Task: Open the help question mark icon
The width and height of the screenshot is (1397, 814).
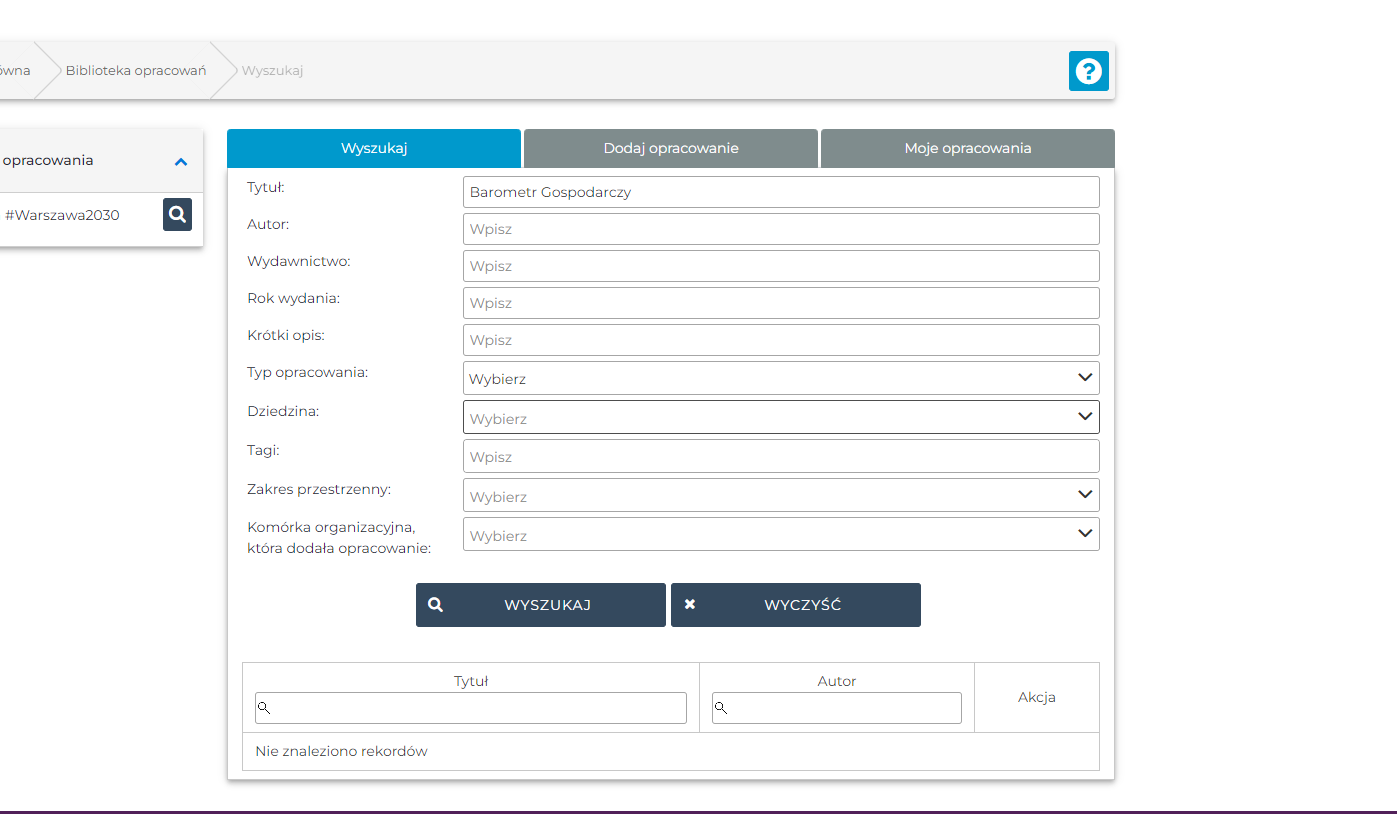Action: 1088,71
